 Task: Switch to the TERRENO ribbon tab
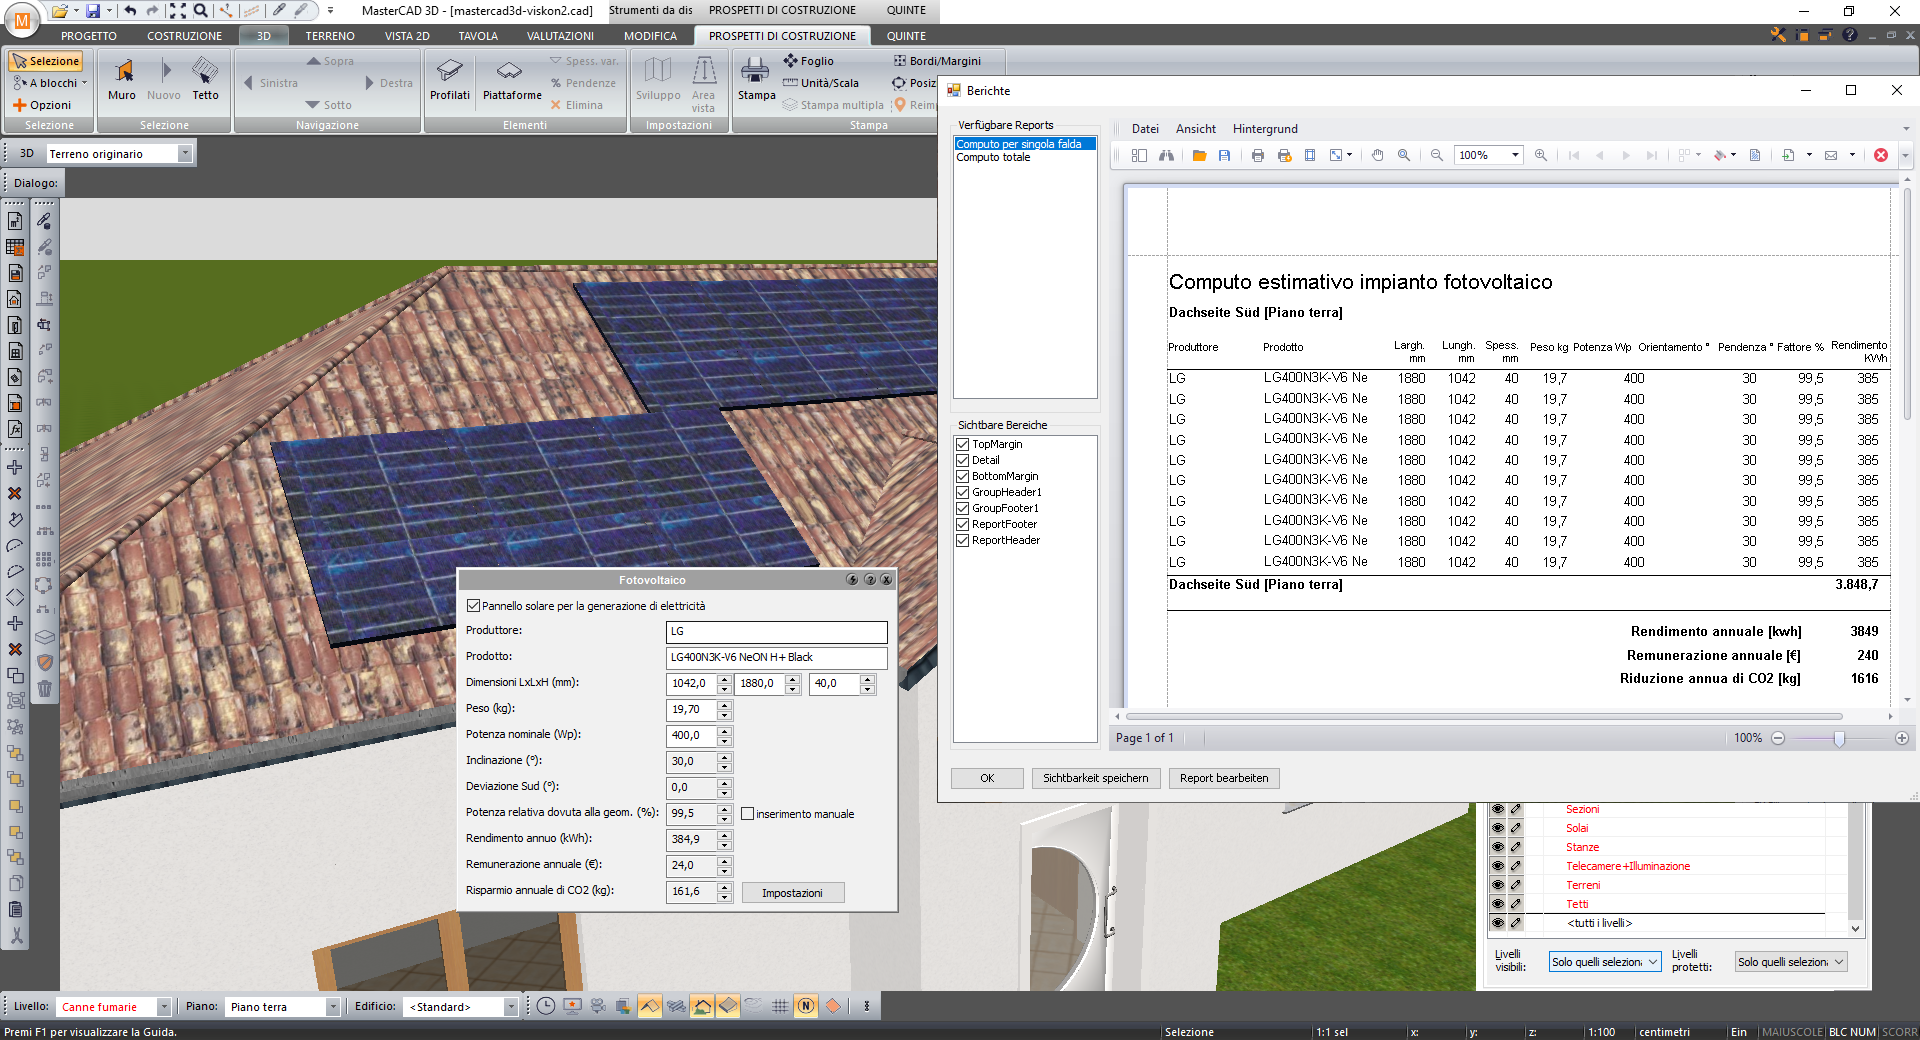coord(329,36)
